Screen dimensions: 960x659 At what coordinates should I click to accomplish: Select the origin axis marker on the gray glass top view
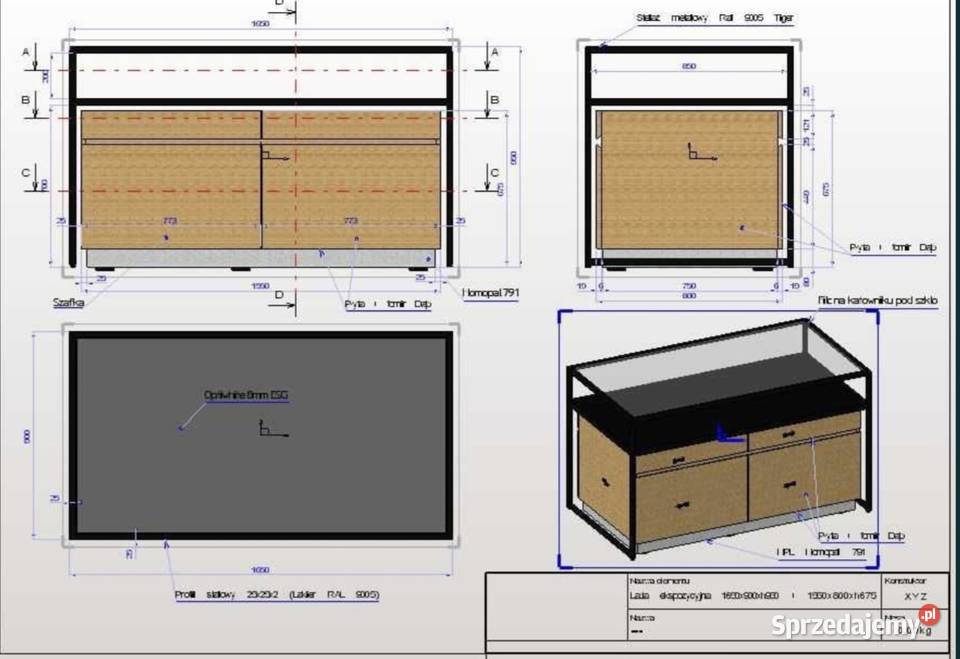pos(268,429)
